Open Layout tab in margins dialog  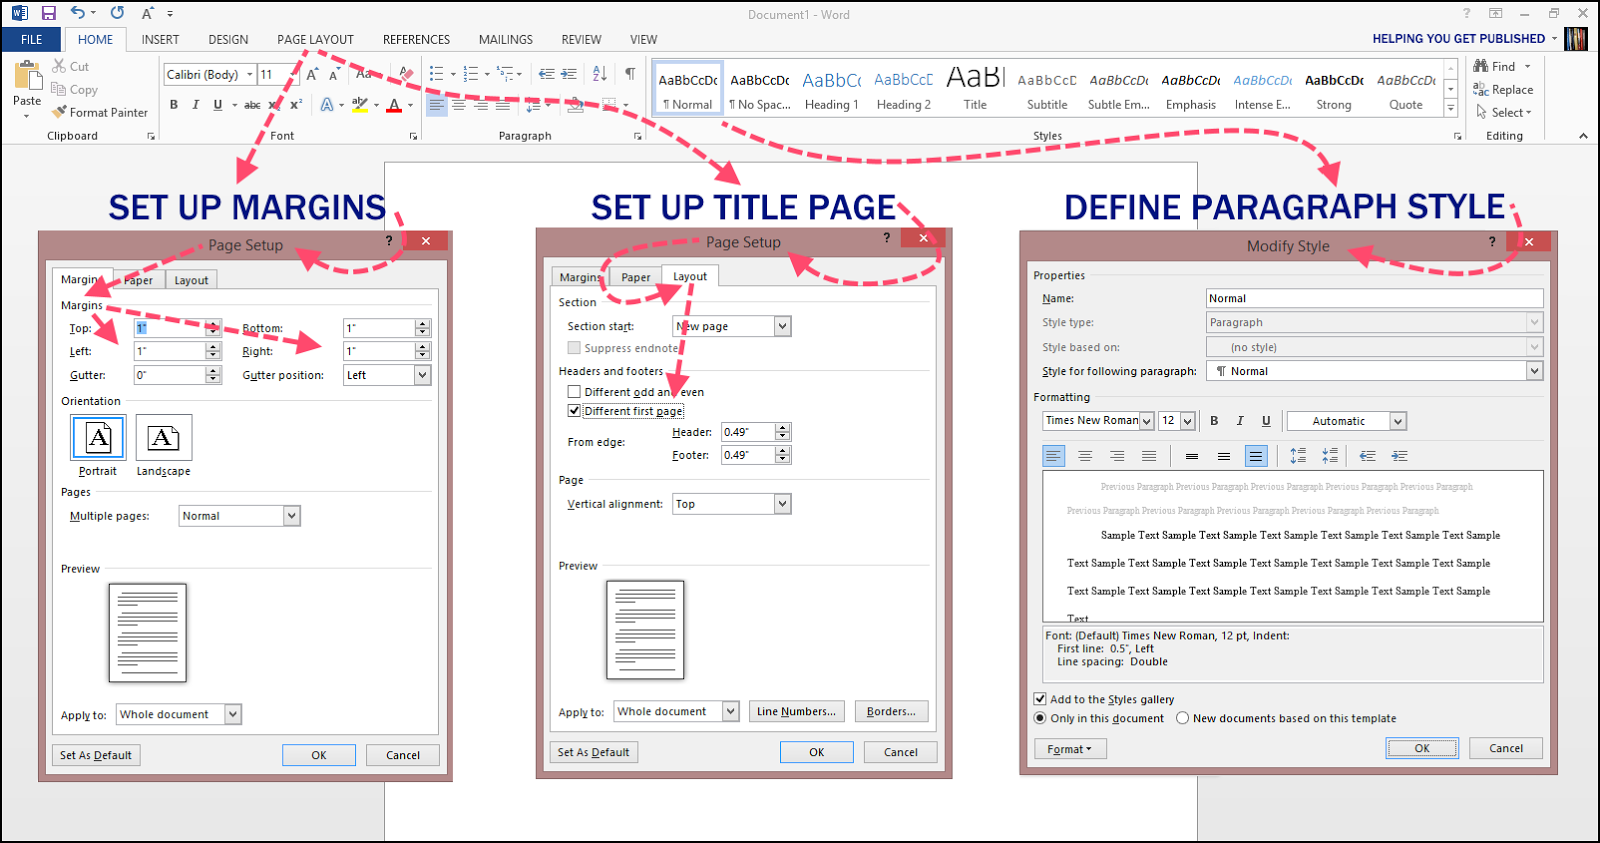[x=191, y=280]
